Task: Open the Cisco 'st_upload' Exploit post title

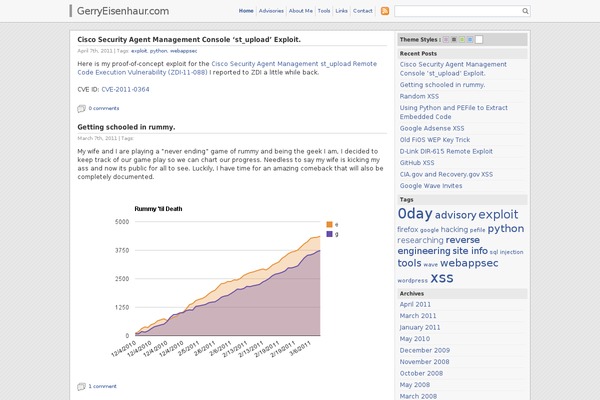Action: point(189,39)
